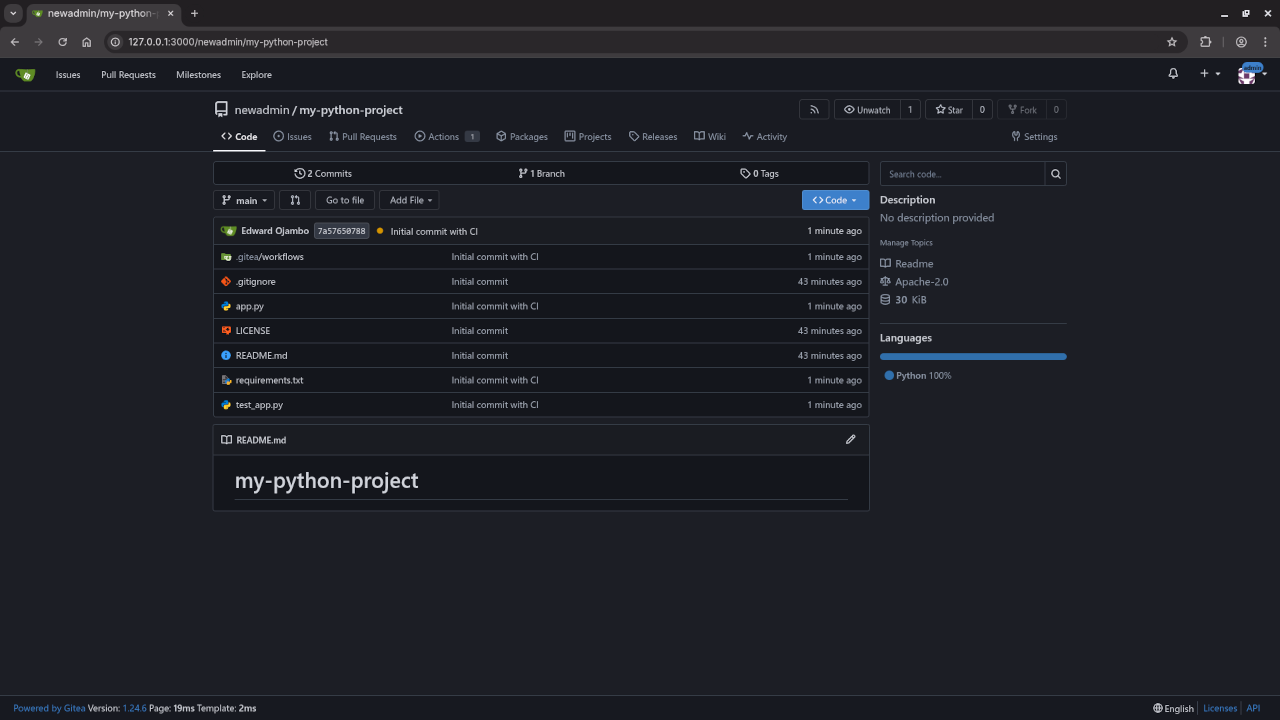Viewport: 1280px width, 720px height.
Task: View the Activity tab
Action: pyautogui.click(x=765, y=137)
